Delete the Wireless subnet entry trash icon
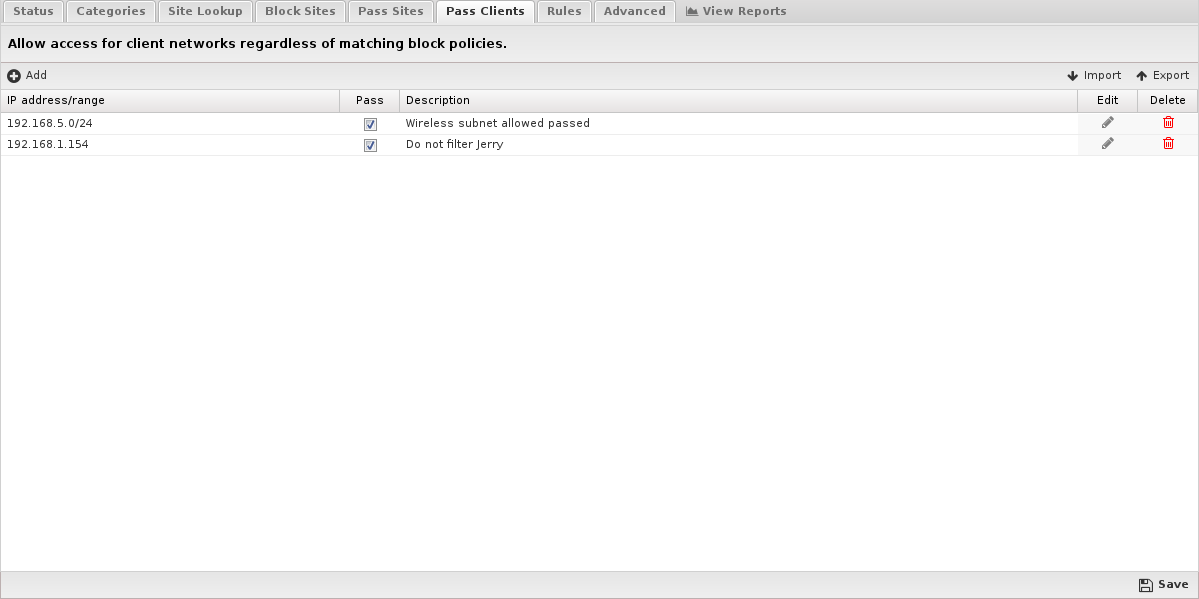Viewport: 1199px width, 599px height. pyautogui.click(x=1168, y=122)
